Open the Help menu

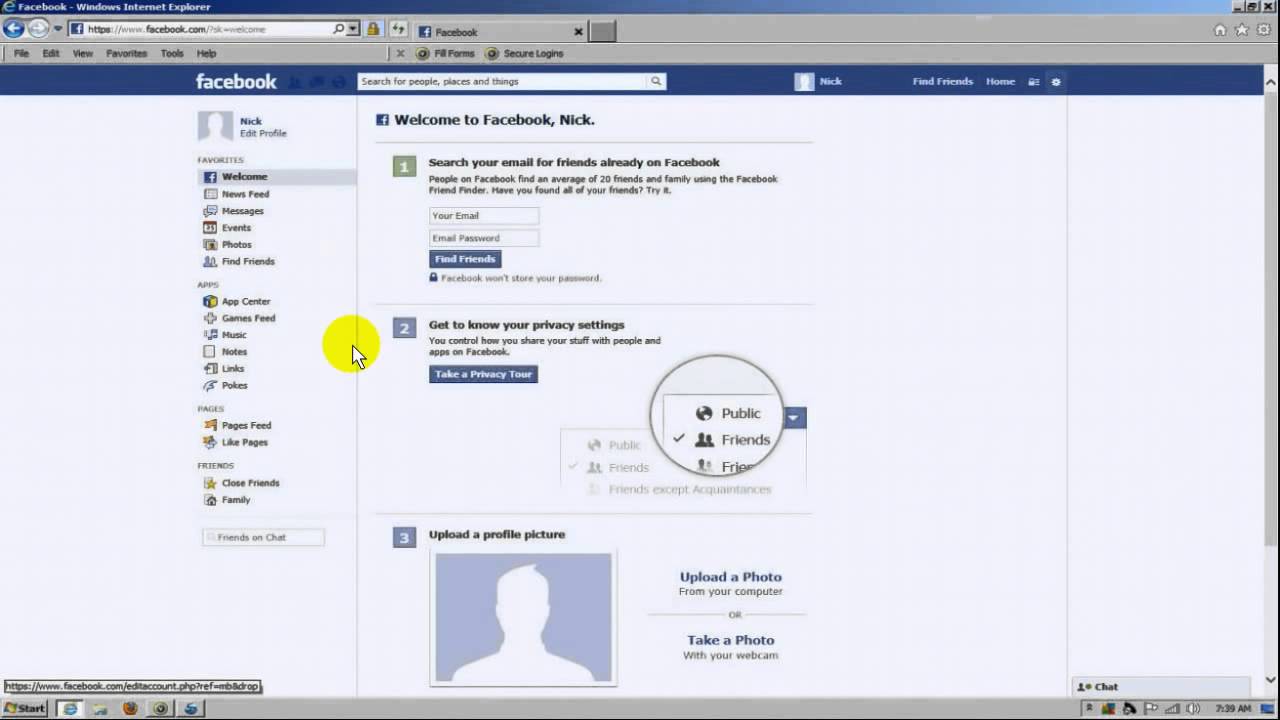[206, 53]
